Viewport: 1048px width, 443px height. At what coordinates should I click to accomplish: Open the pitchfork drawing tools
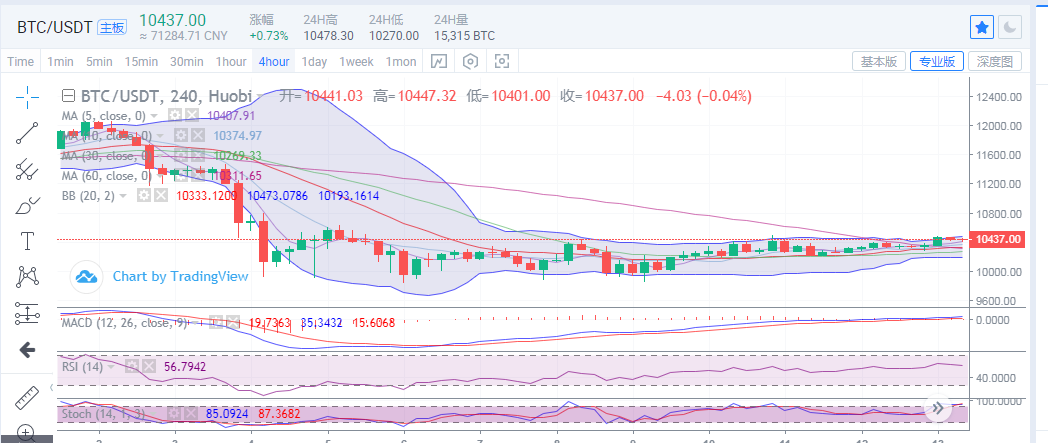coord(27,169)
